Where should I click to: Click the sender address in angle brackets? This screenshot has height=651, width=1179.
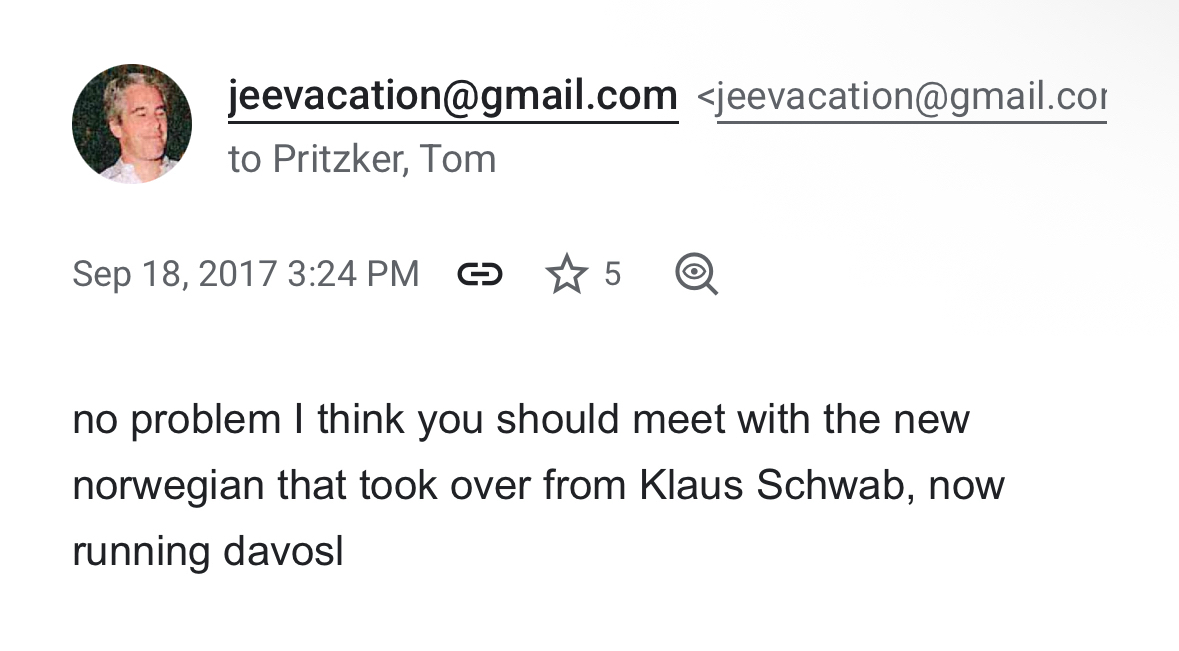pyautogui.click(x=910, y=97)
